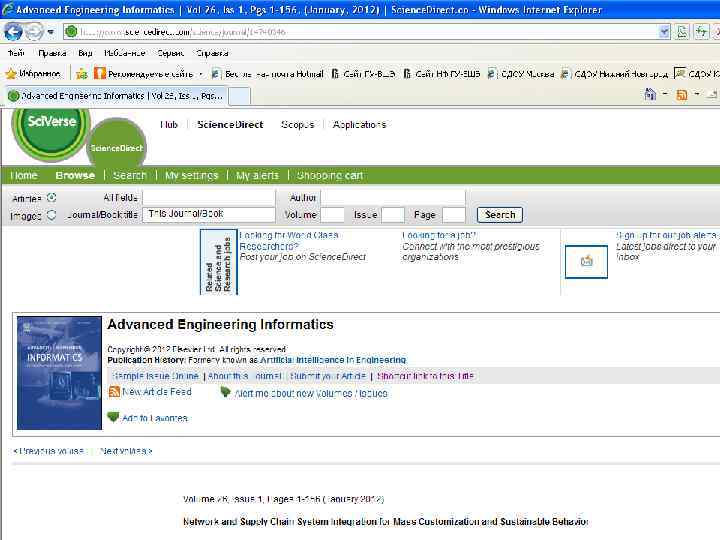Click the RSS feeds icon in command bar
Screen dimensions: 720x540
[681, 95]
